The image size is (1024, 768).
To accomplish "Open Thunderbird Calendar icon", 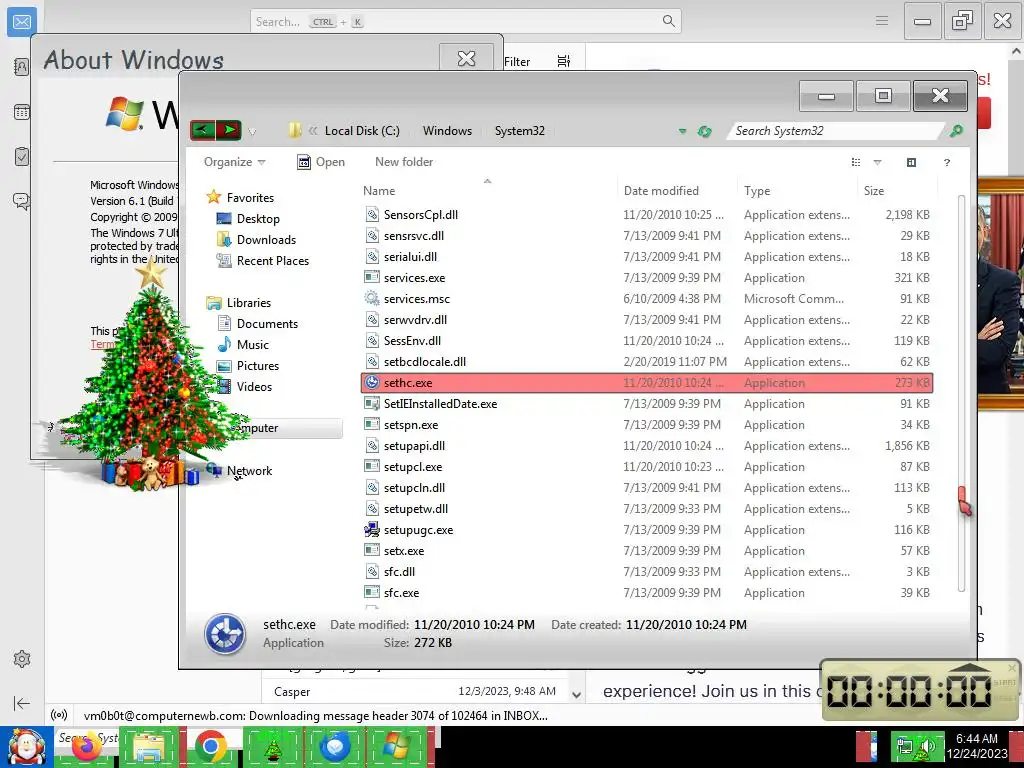I will click(22, 112).
